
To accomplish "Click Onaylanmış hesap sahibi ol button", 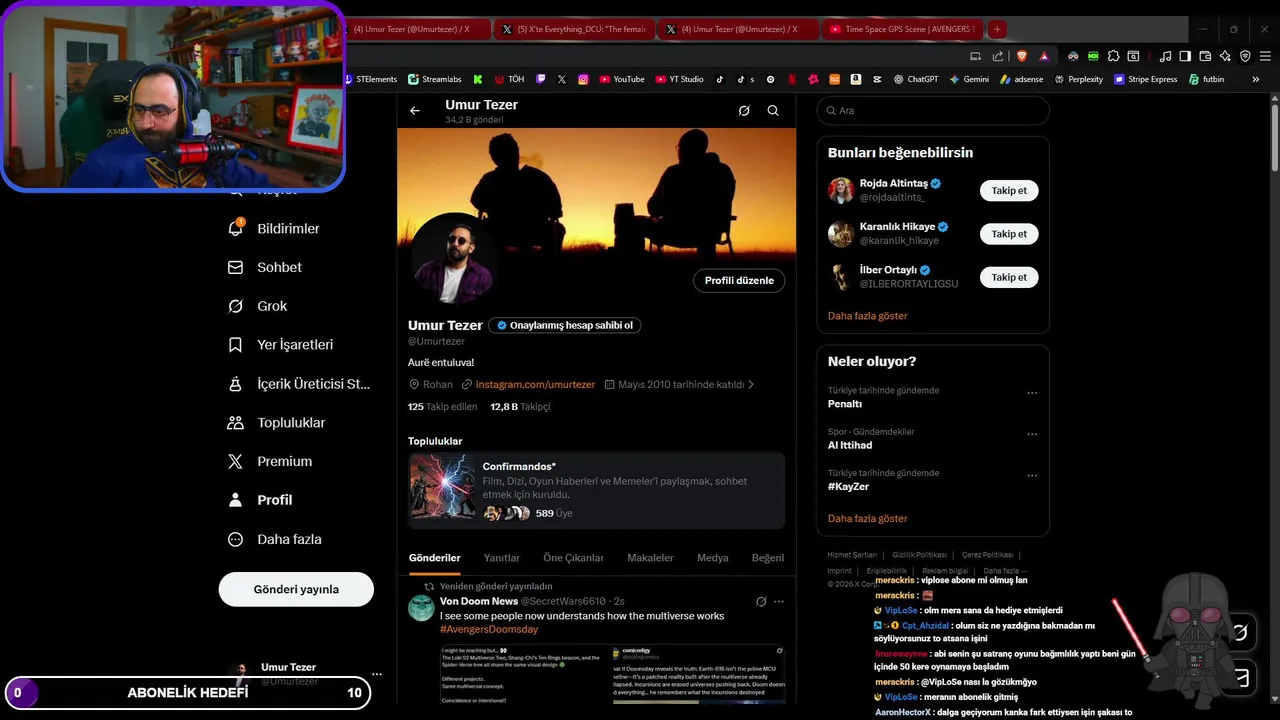I will (x=565, y=325).
